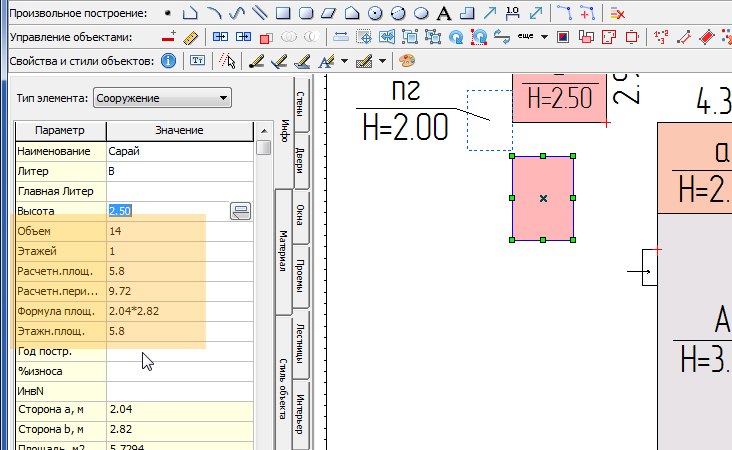The width and height of the screenshot is (732, 450).
Task: Select the ellipse shape tool
Action: pyautogui.click(x=421, y=13)
